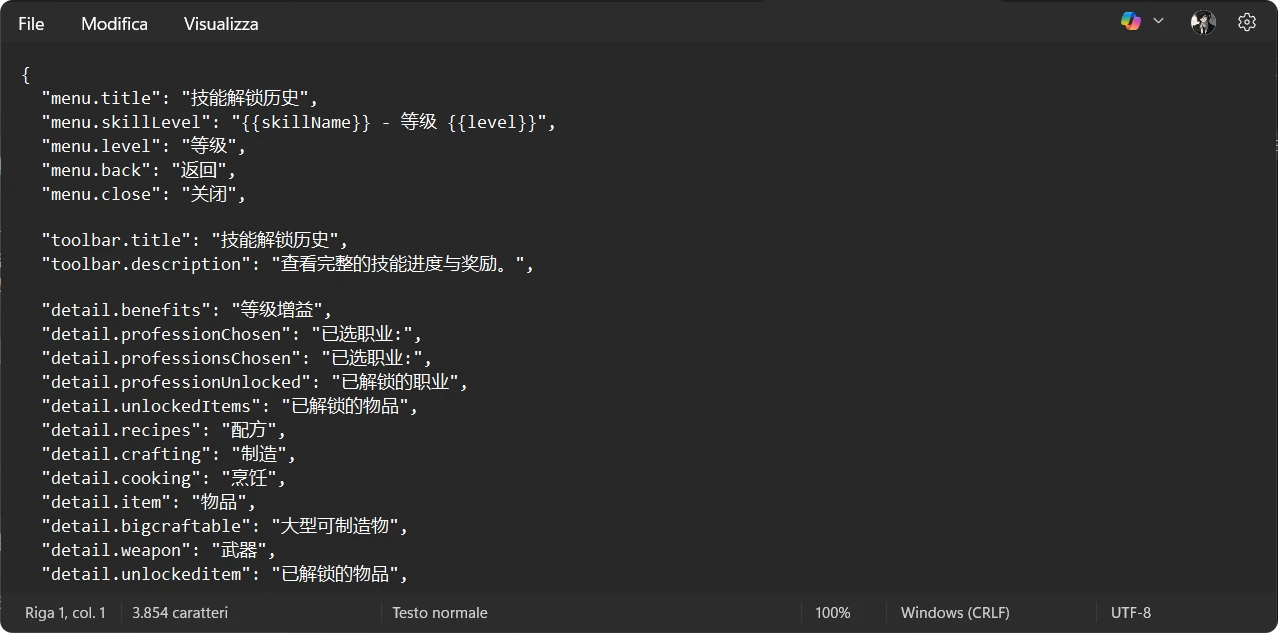
Task: Open Notepad settings via the gear icon
Action: pyautogui.click(x=1246, y=22)
